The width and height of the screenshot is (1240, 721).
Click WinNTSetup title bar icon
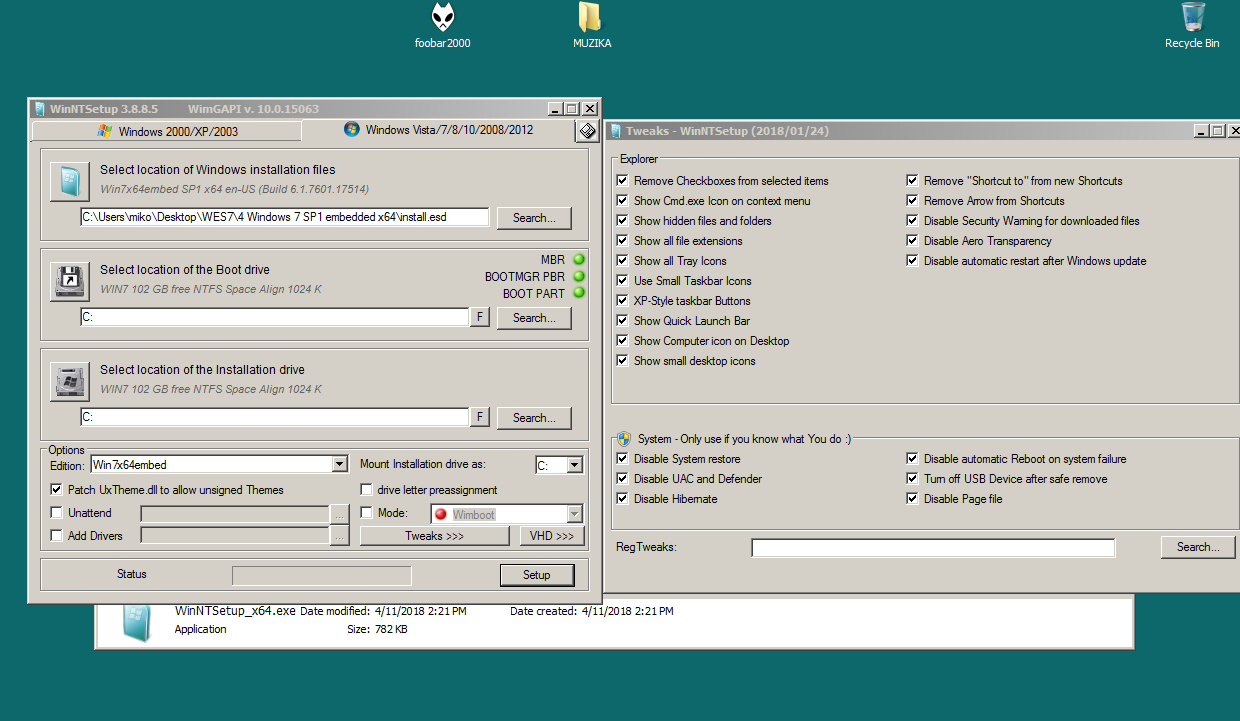pyautogui.click(x=39, y=109)
